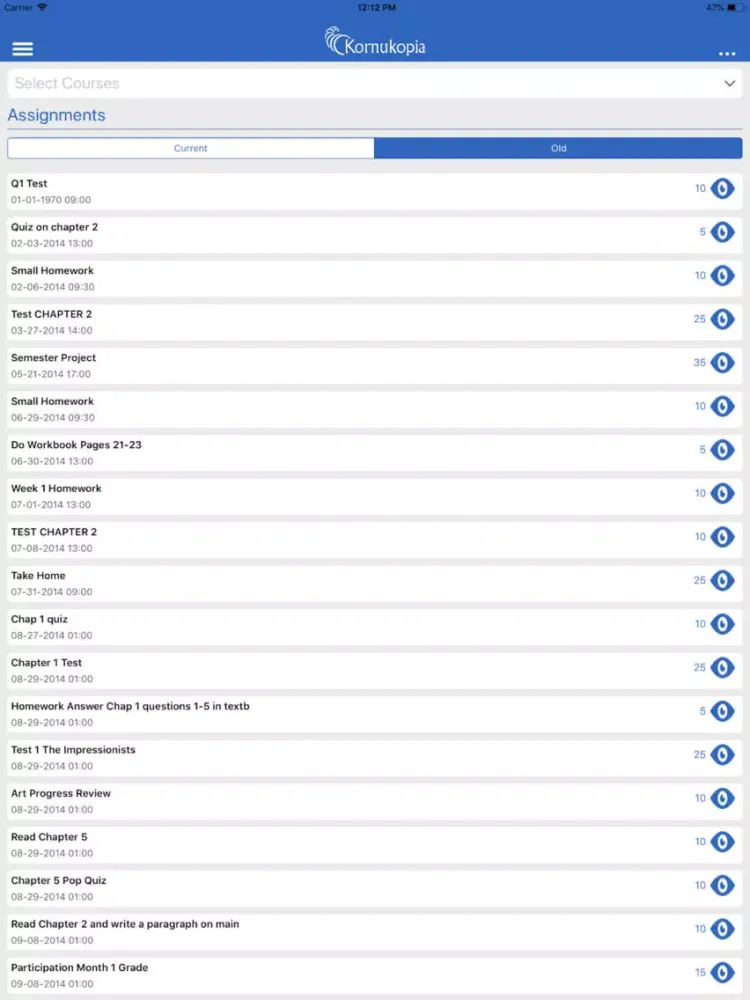This screenshot has width=750, height=1000.
Task: Select the Old assignments tab
Action: point(558,148)
